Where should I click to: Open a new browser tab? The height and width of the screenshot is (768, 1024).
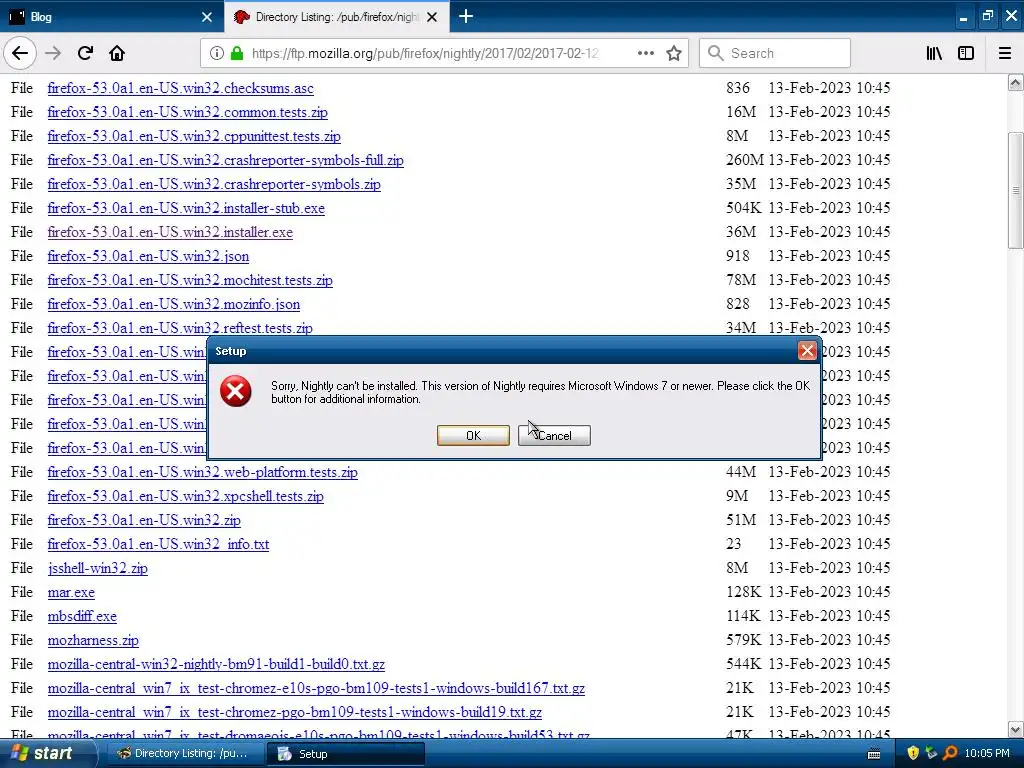coord(466,16)
